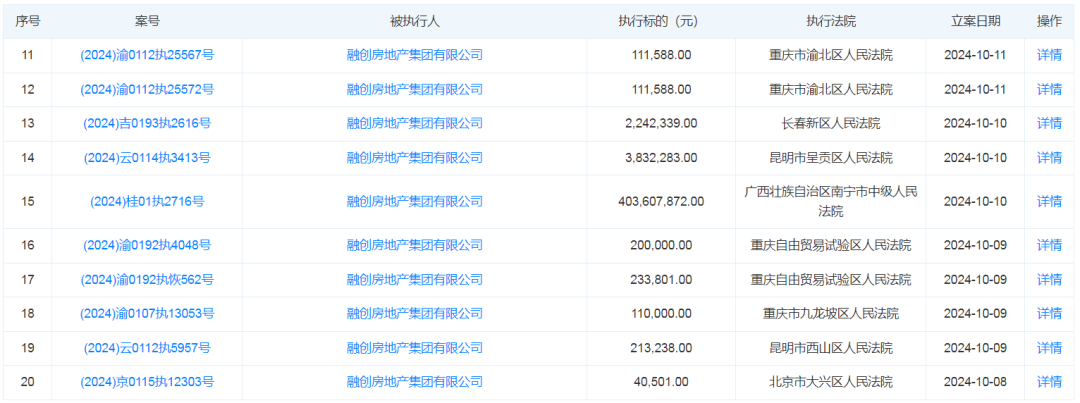This screenshot has width=1080, height=403.
Task: View 详情 for row 17
Action: [x=1049, y=280]
